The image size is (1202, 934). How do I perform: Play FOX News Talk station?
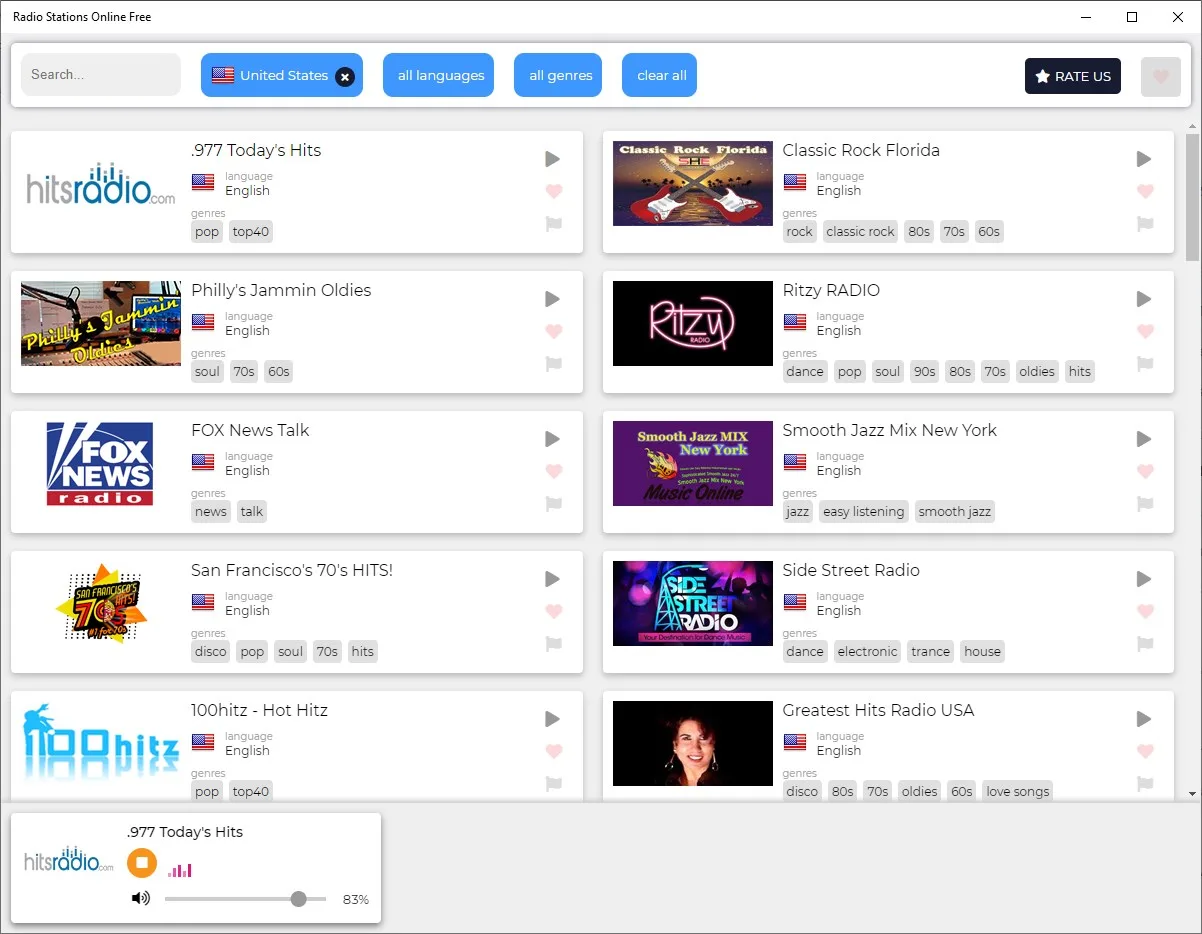553,439
